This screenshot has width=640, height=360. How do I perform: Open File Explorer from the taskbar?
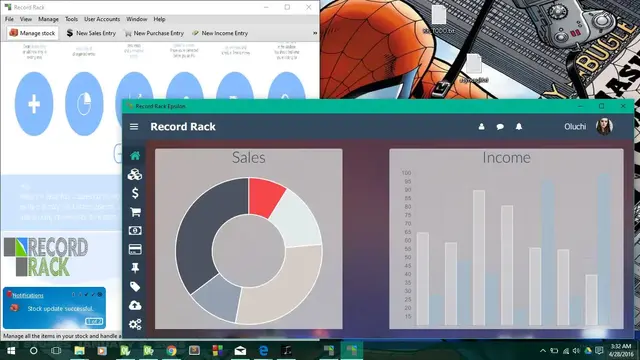click(79, 351)
